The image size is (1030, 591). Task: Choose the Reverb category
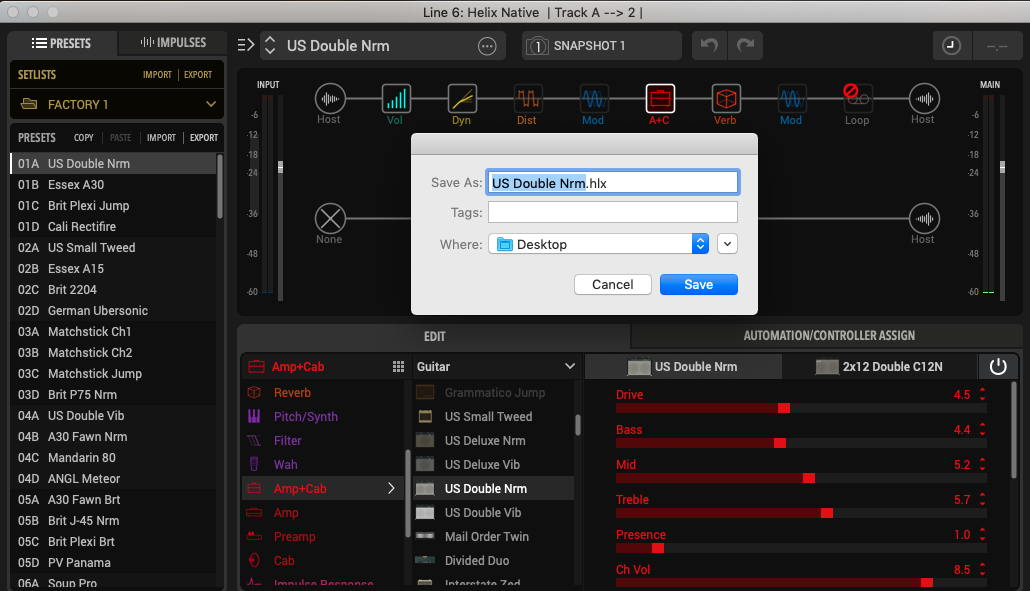click(324, 393)
